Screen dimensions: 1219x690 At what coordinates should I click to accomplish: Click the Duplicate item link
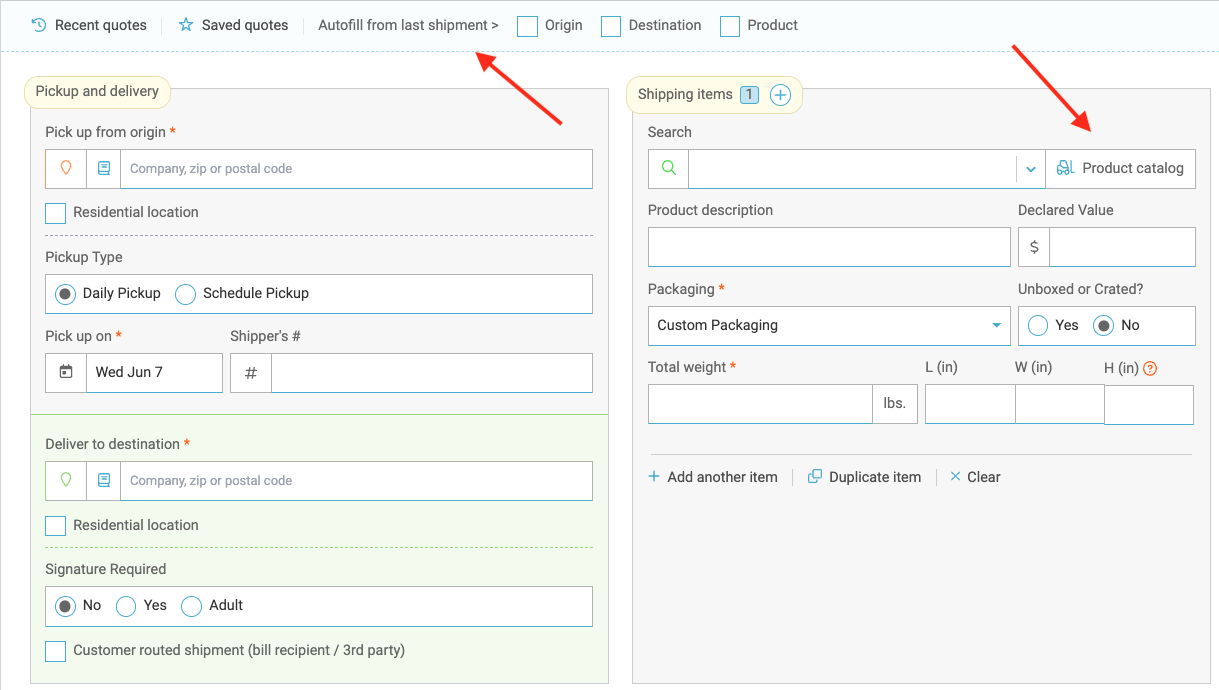tap(864, 477)
